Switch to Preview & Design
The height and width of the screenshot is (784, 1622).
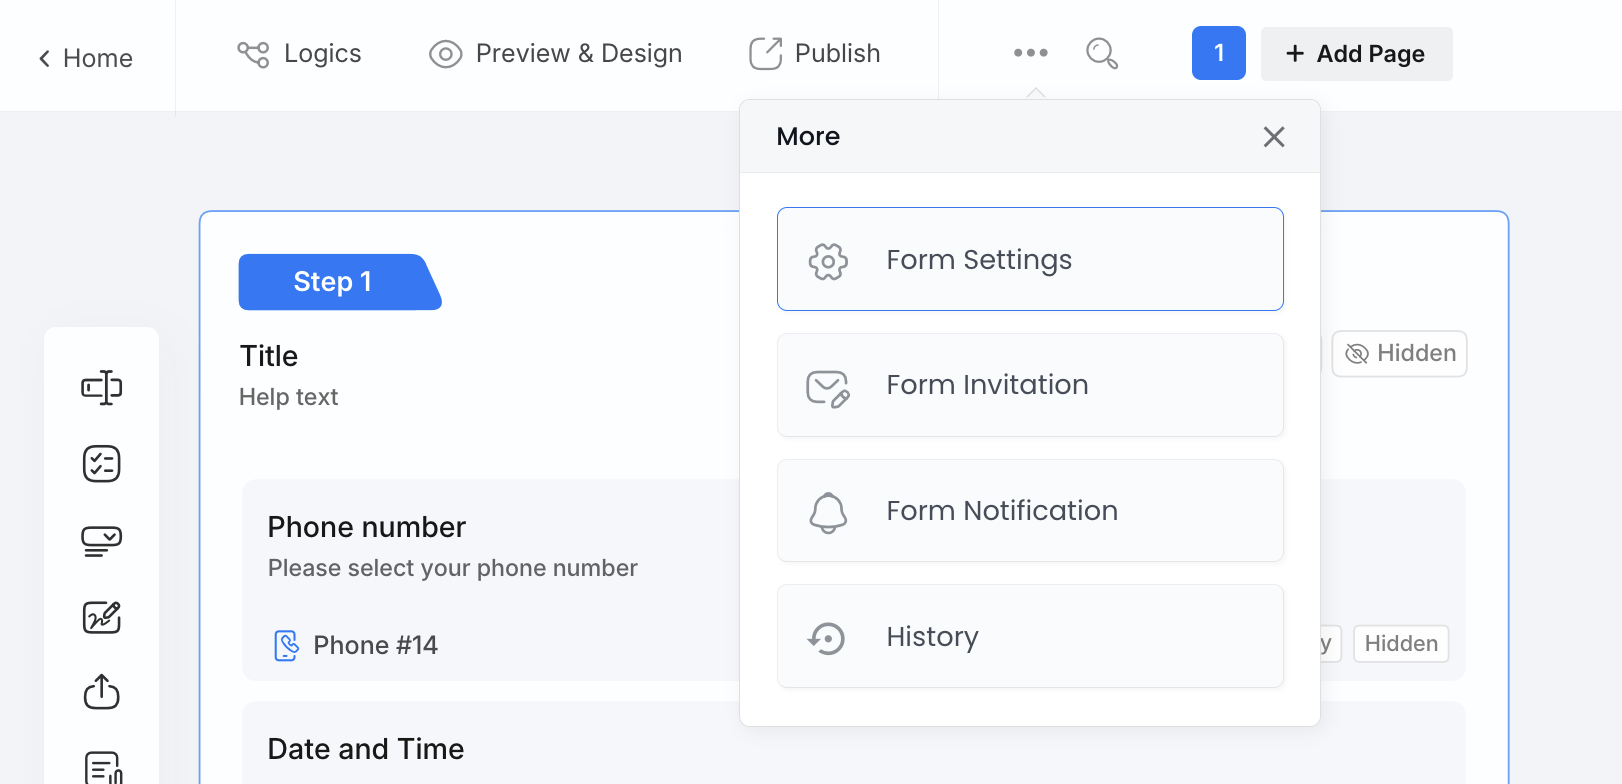pos(556,53)
